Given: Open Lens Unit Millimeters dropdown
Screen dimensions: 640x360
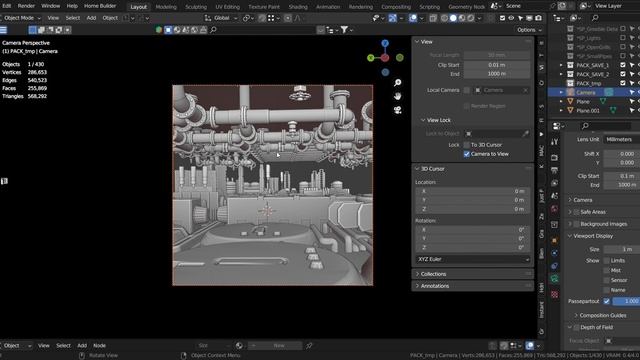Looking at the screenshot, I should pos(622,139).
